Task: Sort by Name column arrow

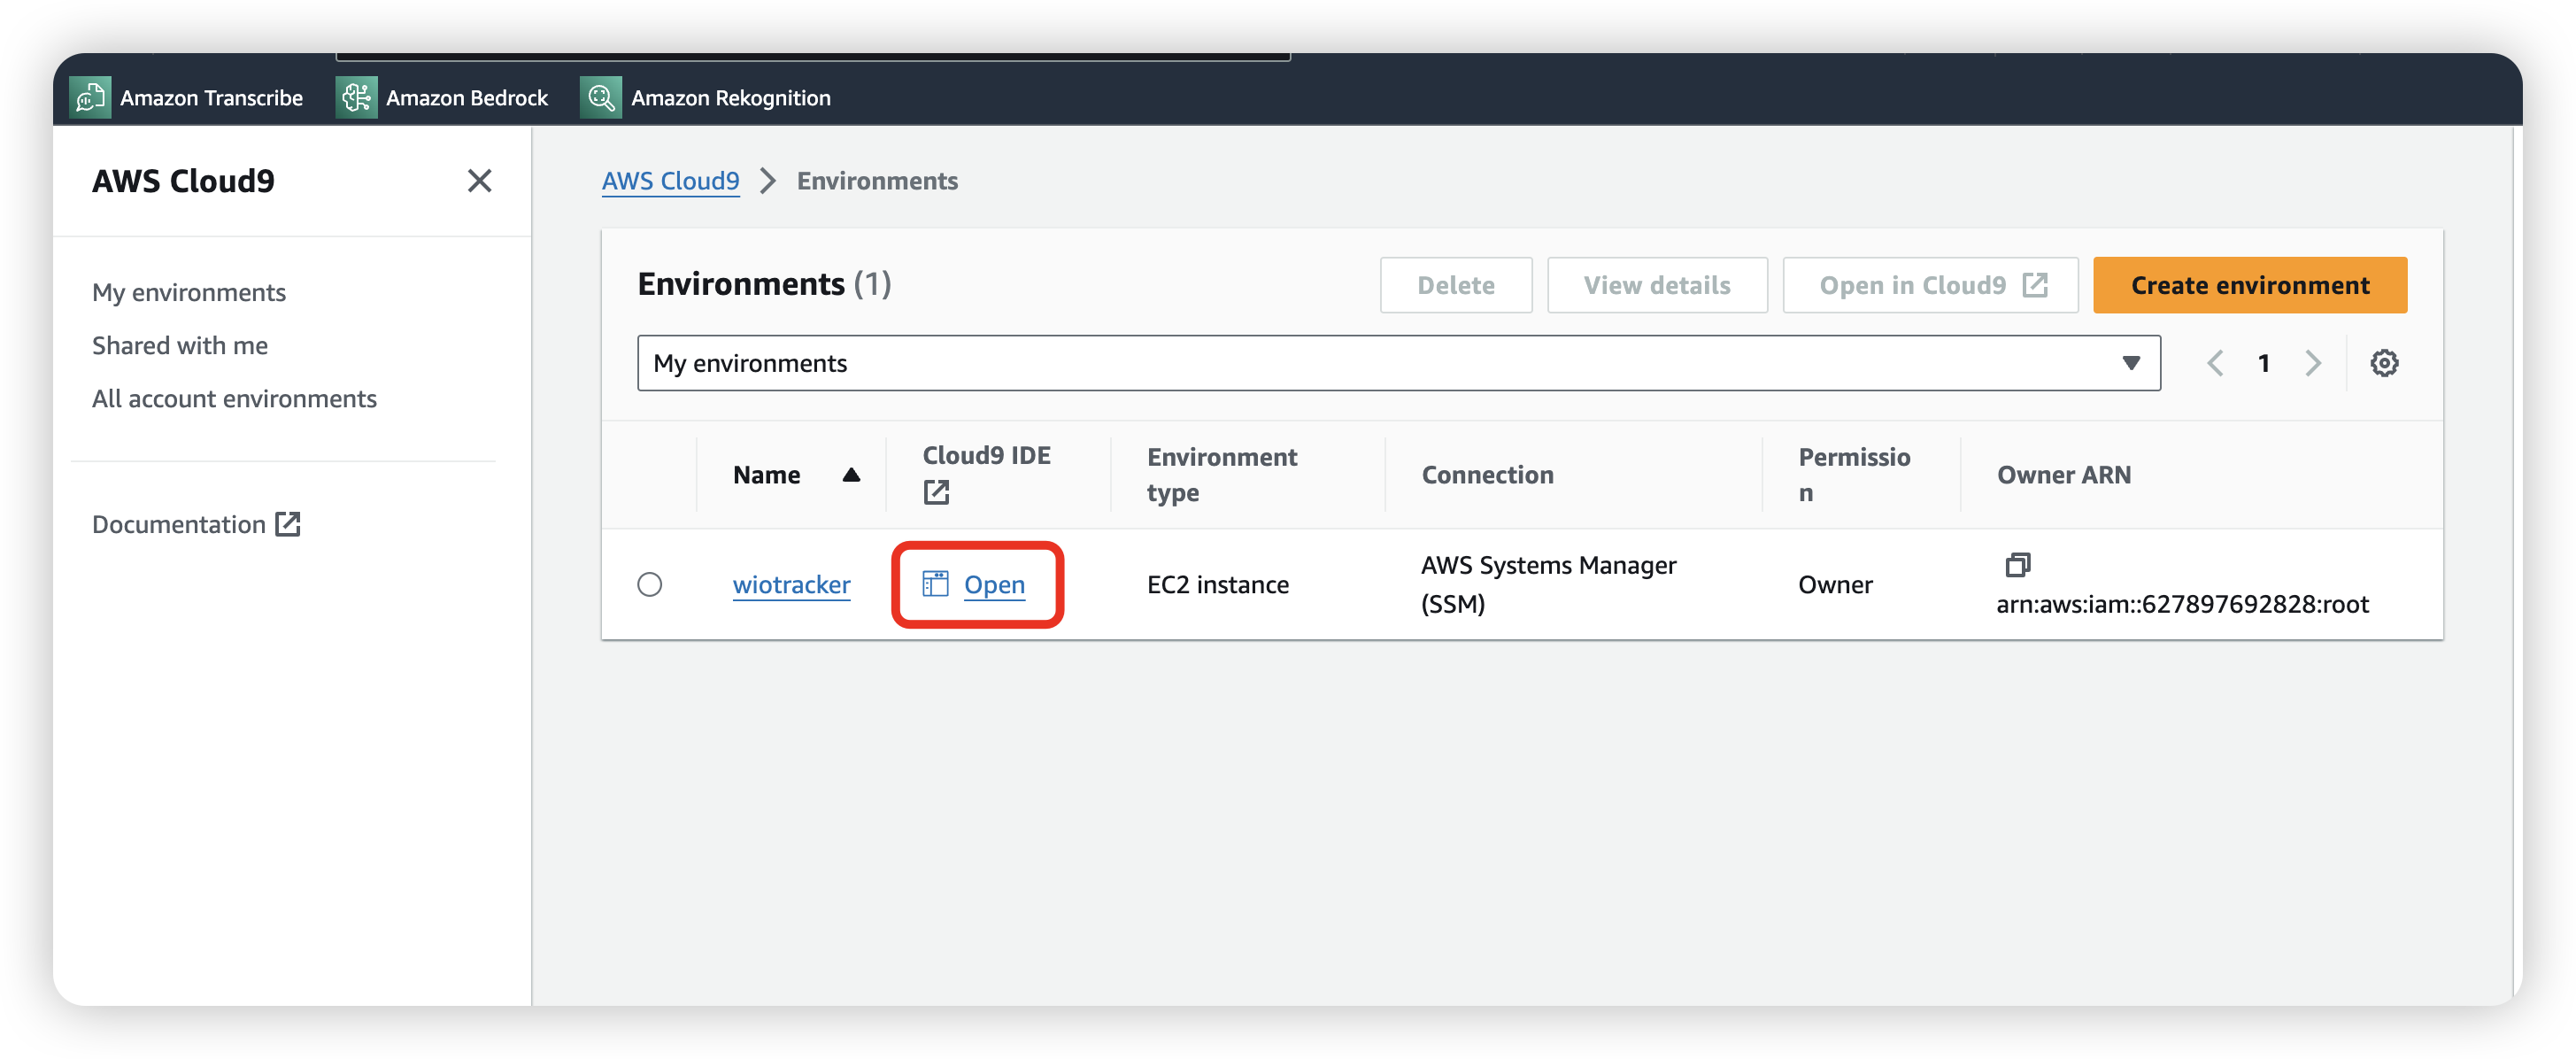Action: pyautogui.click(x=851, y=475)
